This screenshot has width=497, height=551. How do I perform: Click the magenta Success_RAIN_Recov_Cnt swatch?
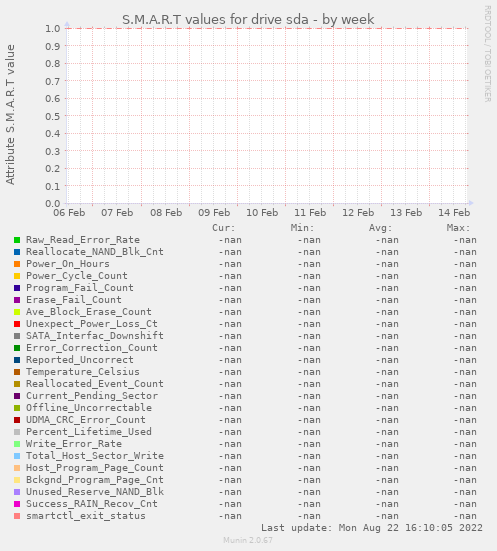coord(17,504)
